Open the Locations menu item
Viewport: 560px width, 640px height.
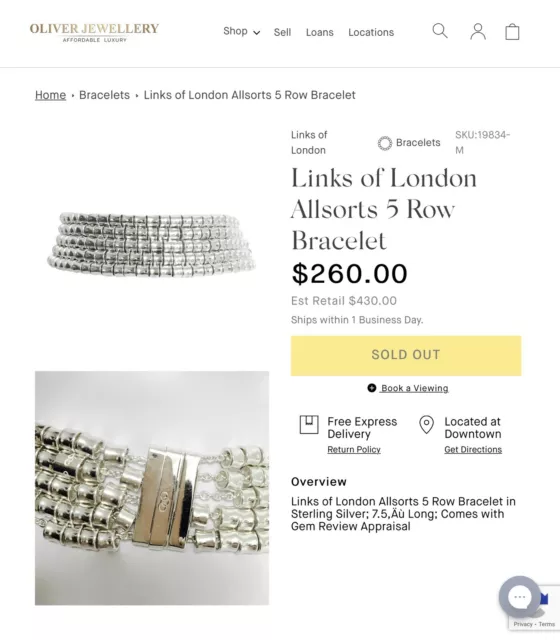[x=371, y=32]
